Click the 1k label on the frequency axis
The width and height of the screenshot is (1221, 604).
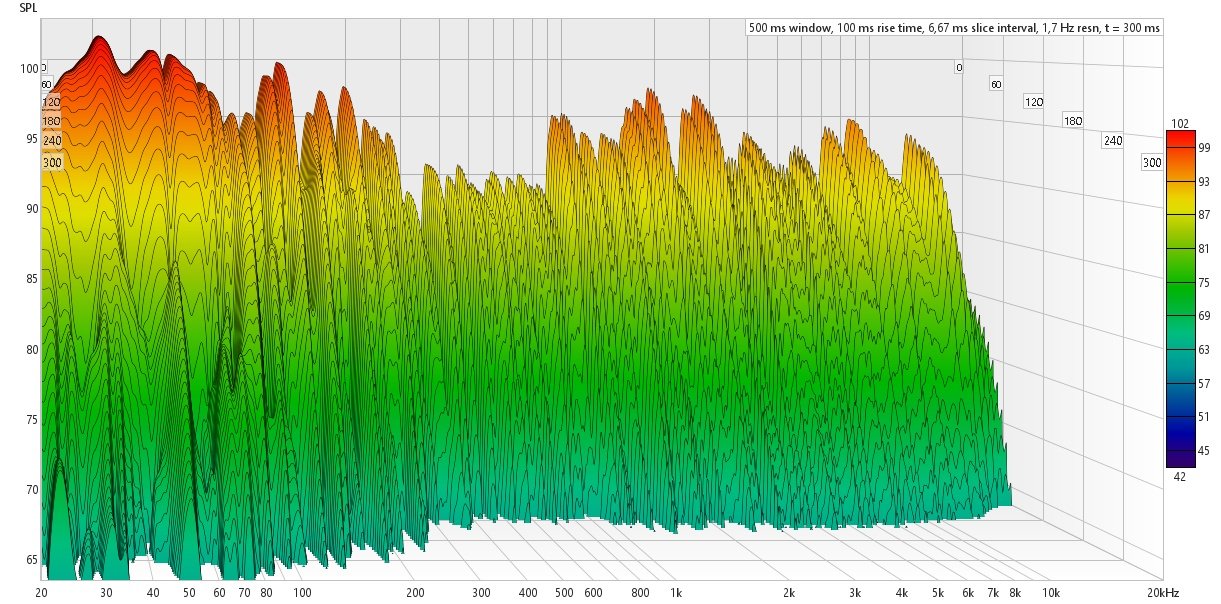[x=677, y=593]
